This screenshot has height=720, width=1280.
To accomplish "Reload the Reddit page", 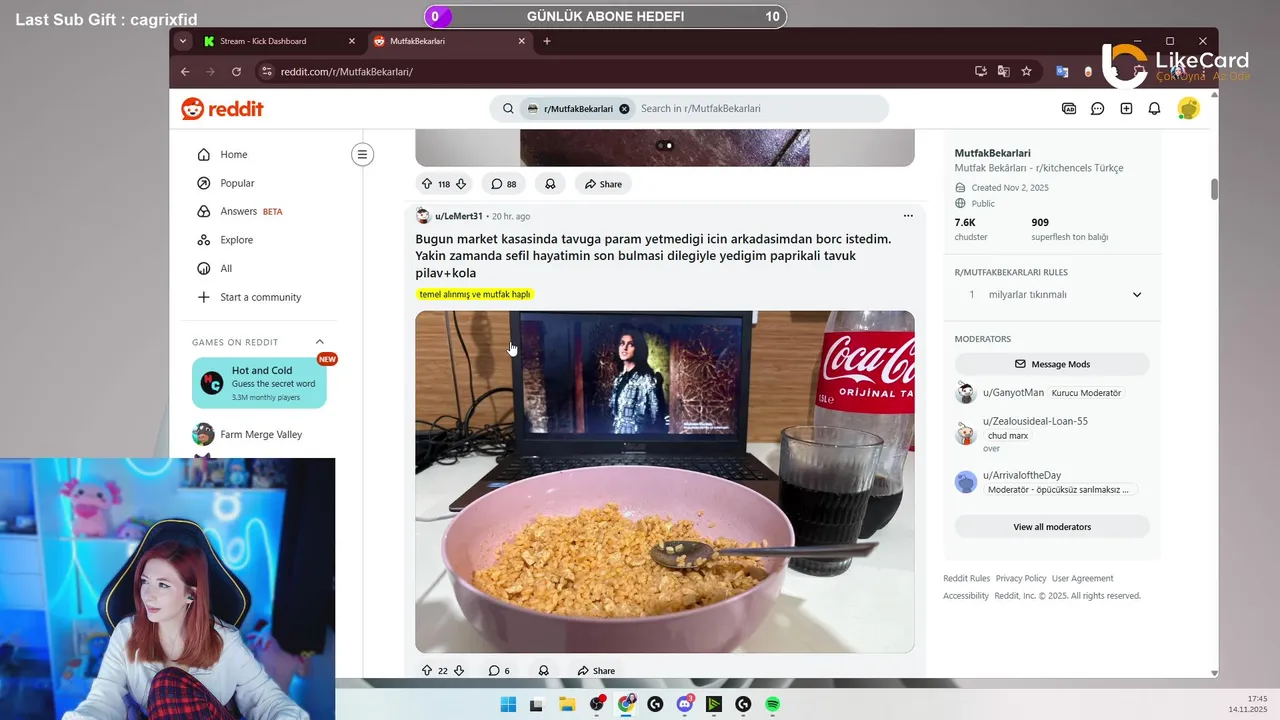I will (x=236, y=72).
